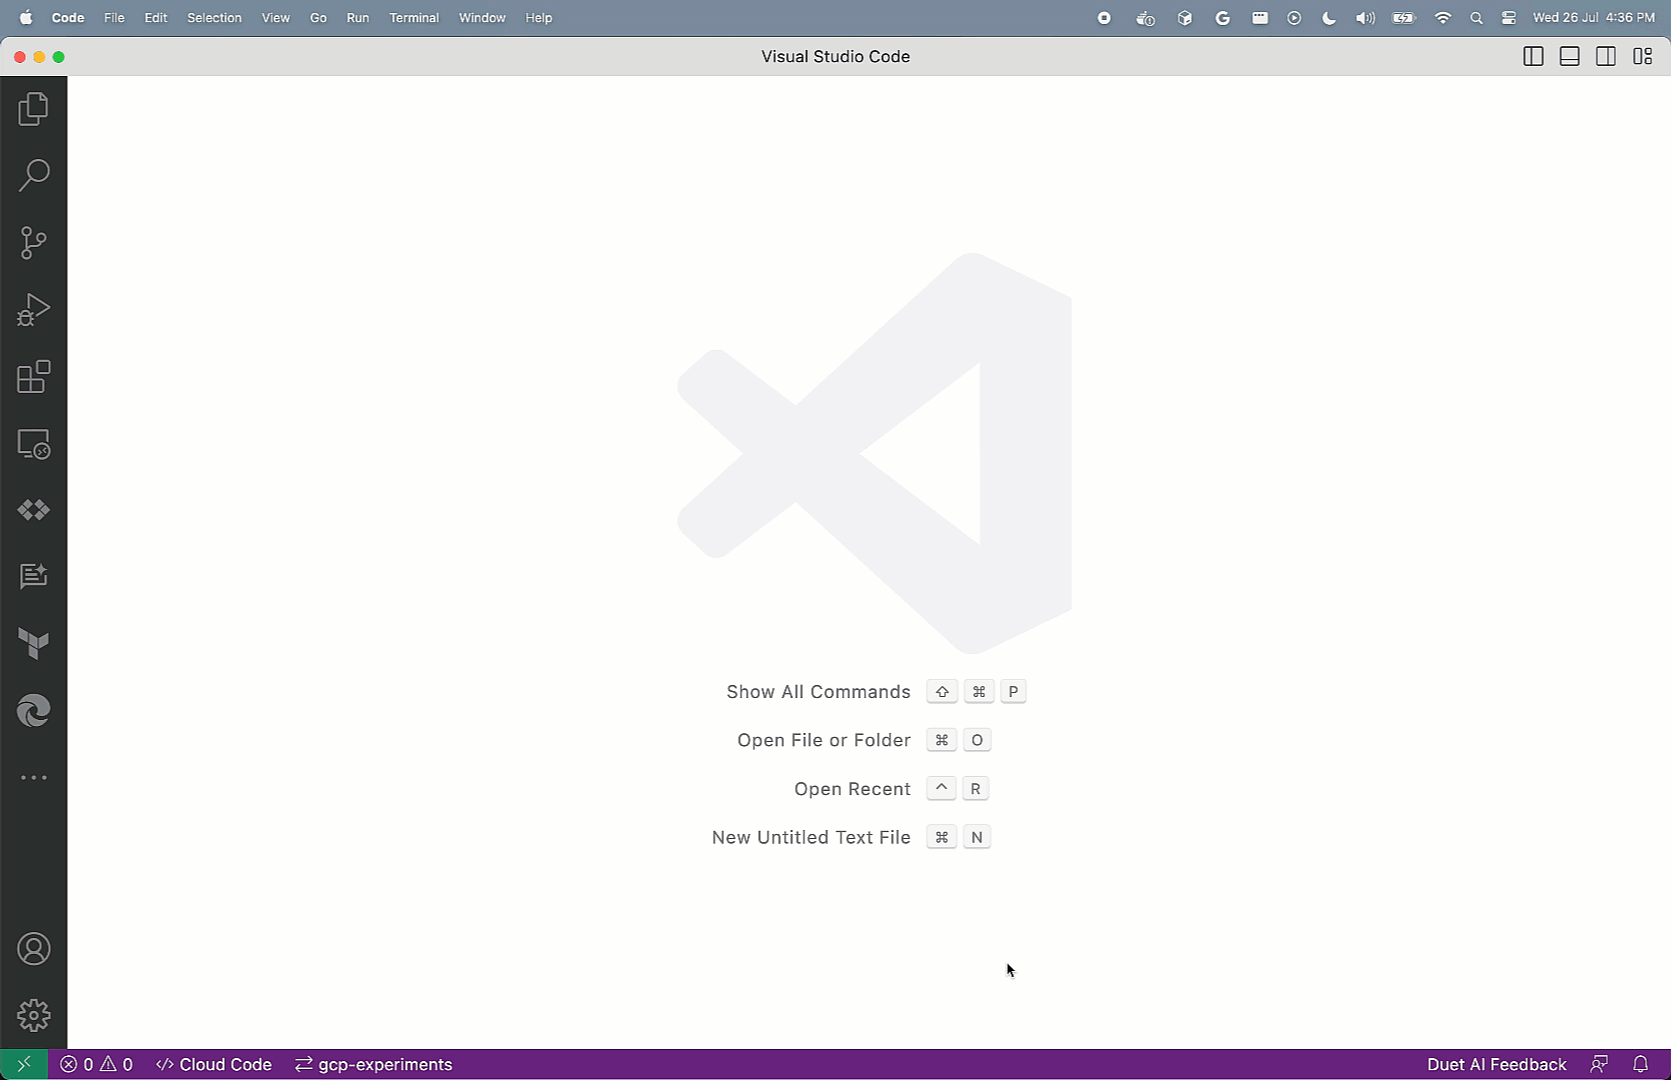Click Cloud Code in status bar

pyautogui.click(x=214, y=1064)
